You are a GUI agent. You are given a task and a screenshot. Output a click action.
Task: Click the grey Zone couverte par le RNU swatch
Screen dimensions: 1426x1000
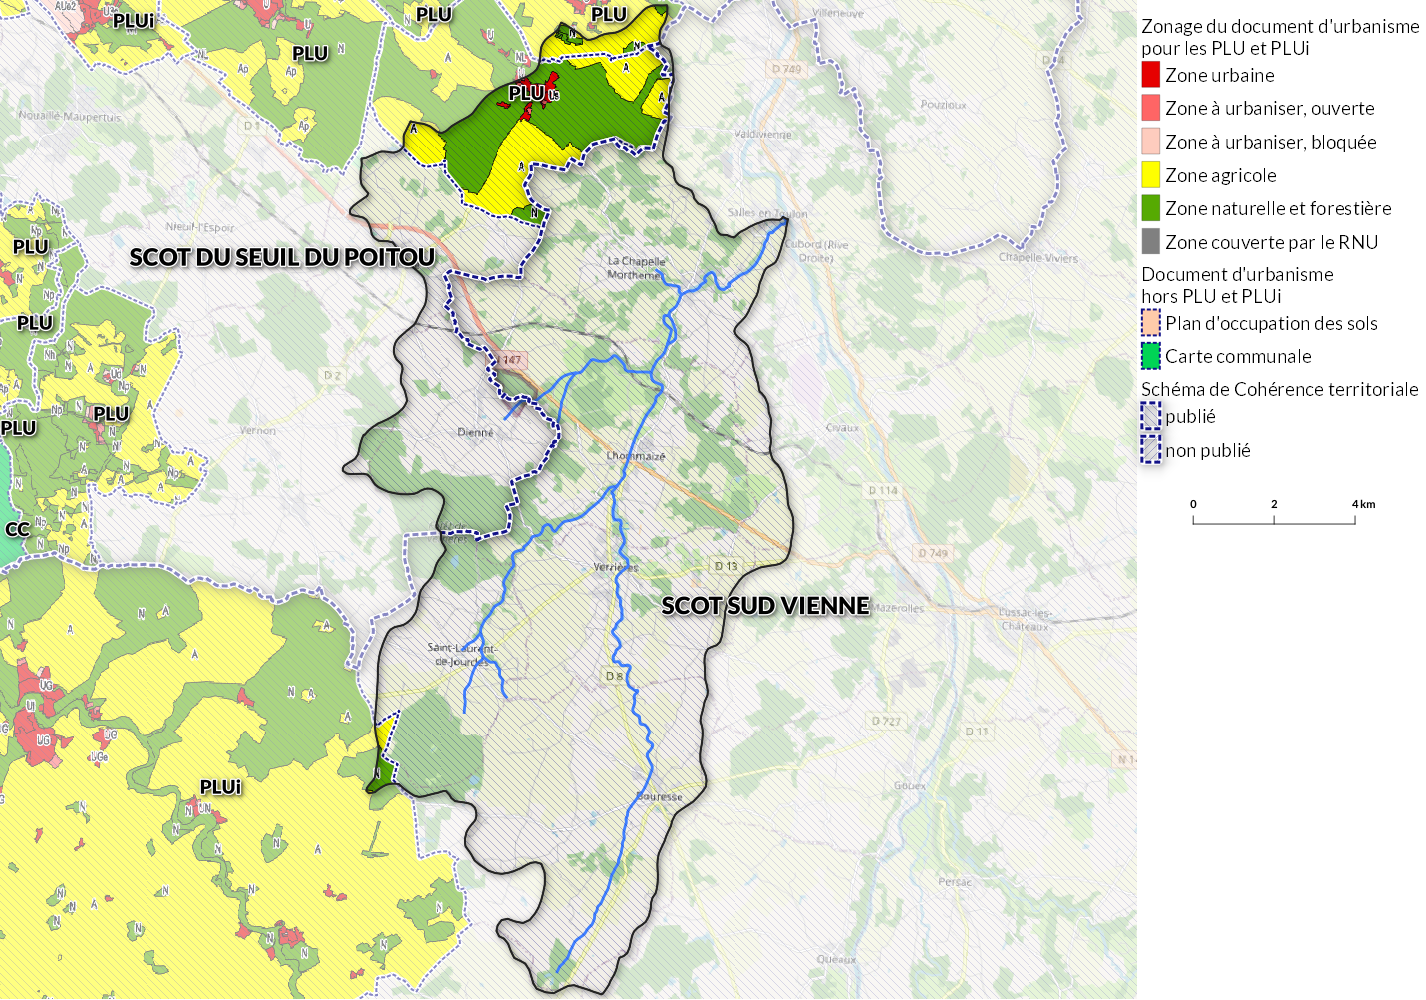[x=1150, y=242]
